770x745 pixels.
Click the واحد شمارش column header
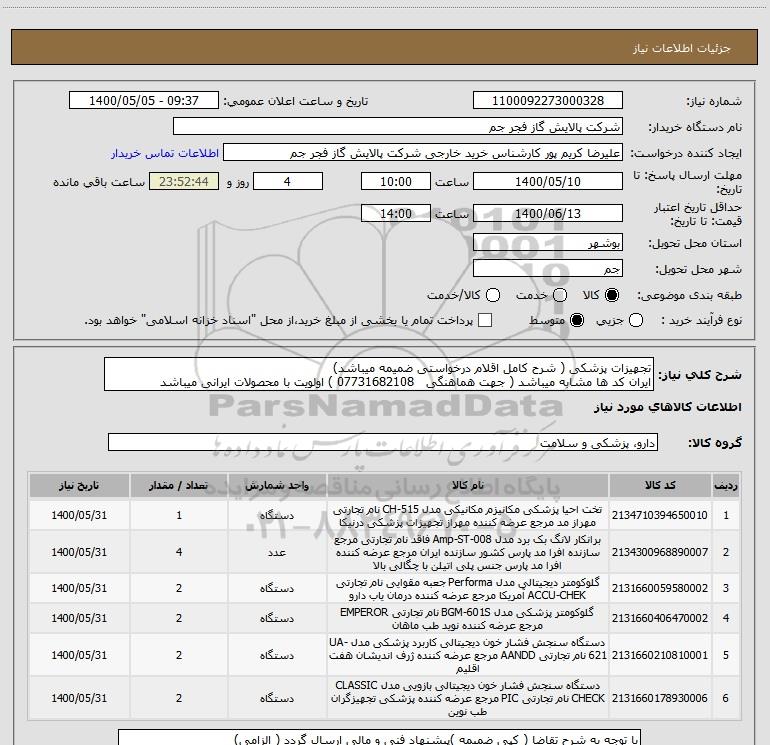click(277, 486)
